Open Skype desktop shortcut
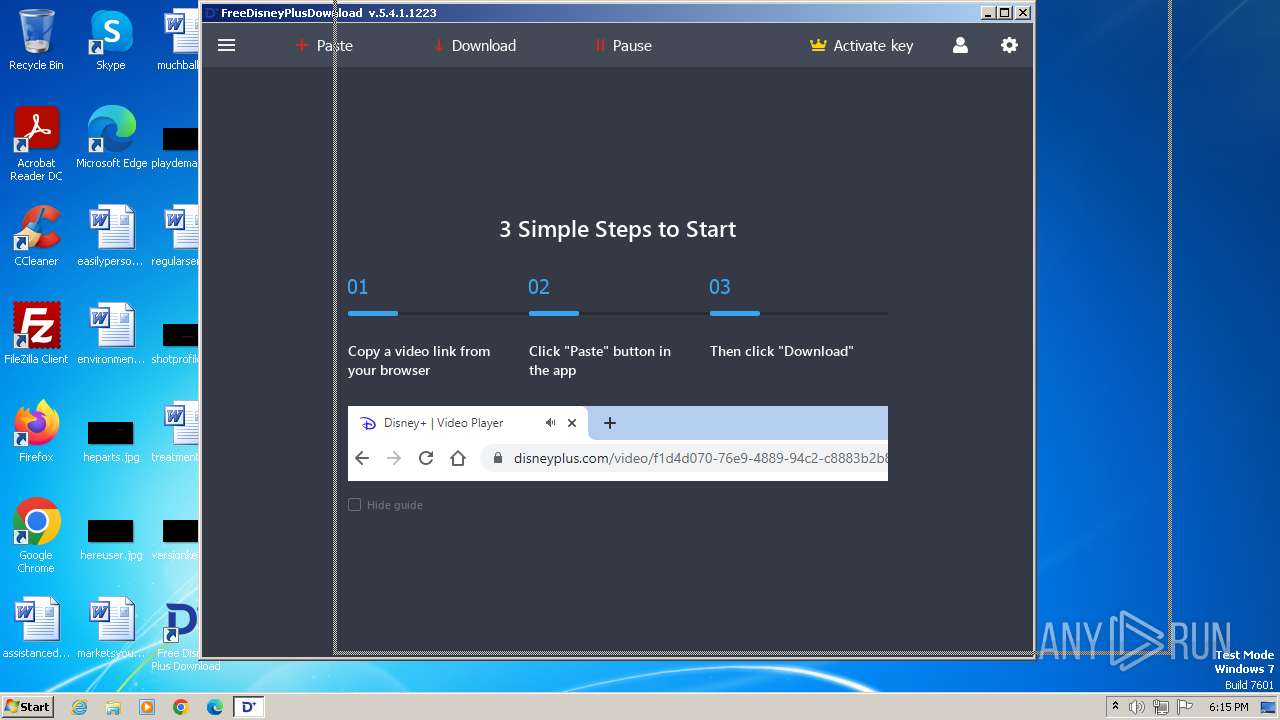This screenshot has height=720, width=1280. (111, 40)
